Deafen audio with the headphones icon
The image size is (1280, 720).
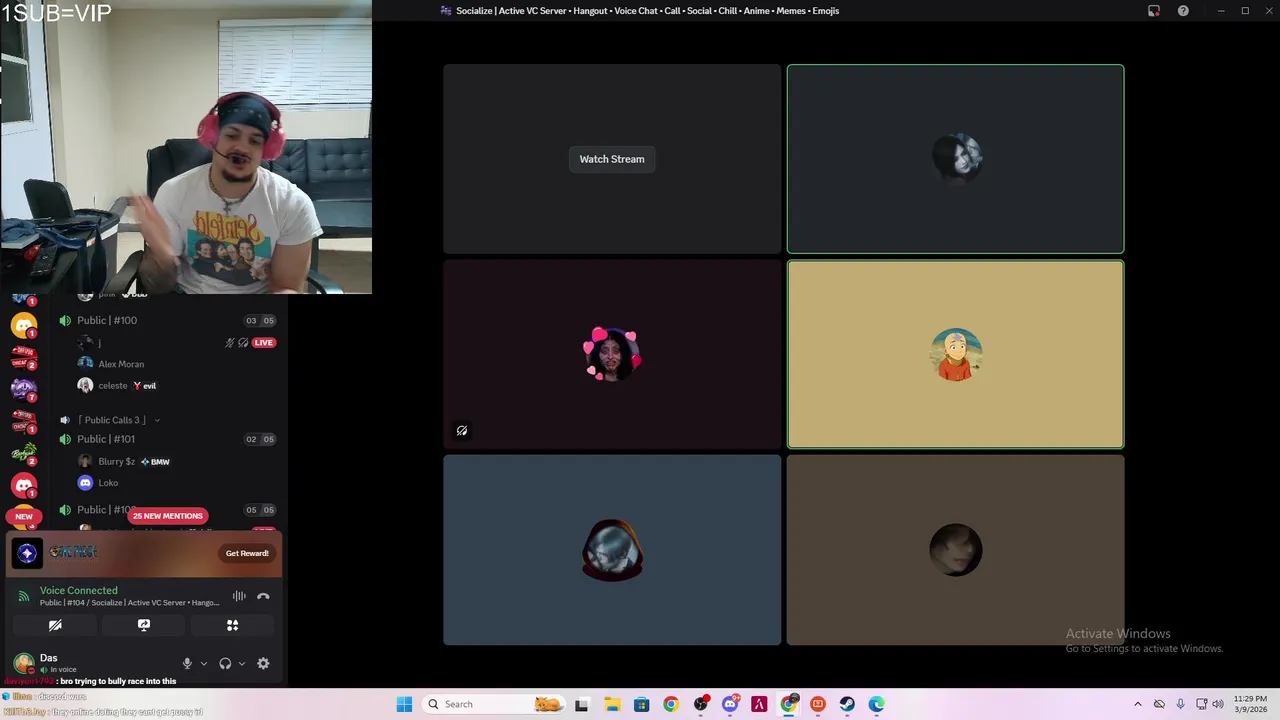[x=225, y=663]
